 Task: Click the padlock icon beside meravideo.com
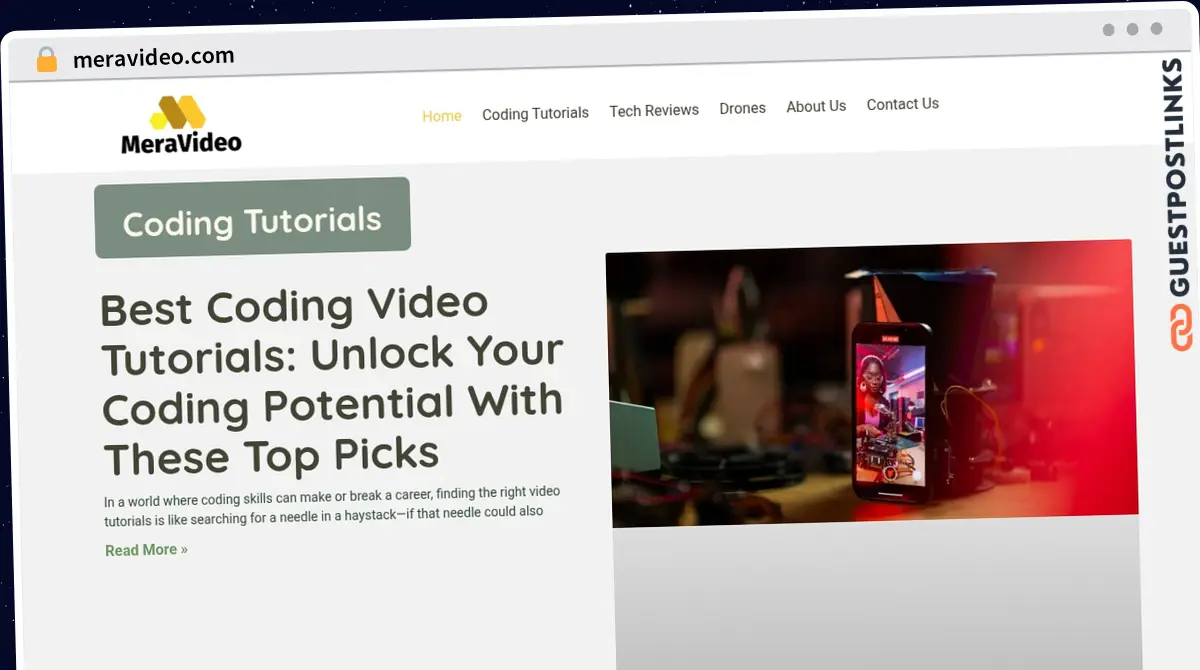[47, 60]
